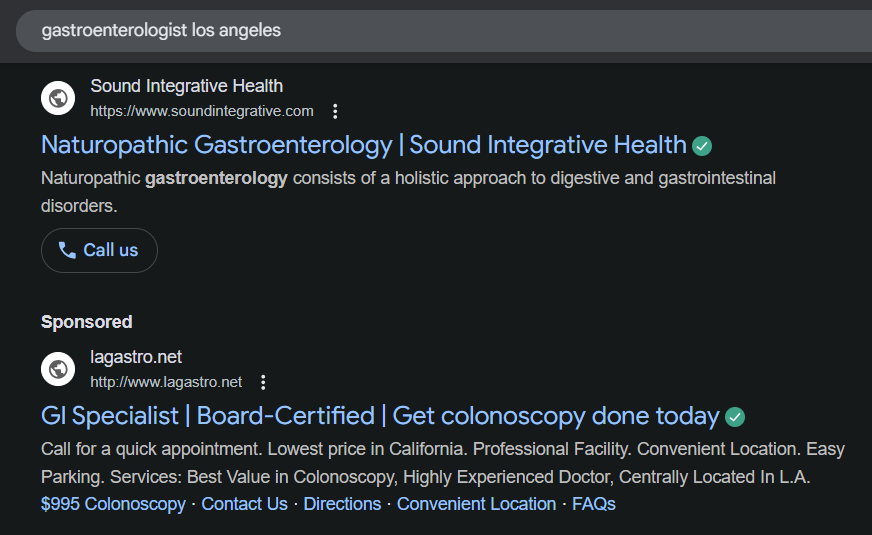This screenshot has width=872, height=535.
Task: Open three-dot menu beside lagastro.net URL
Action: click(x=263, y=382)
